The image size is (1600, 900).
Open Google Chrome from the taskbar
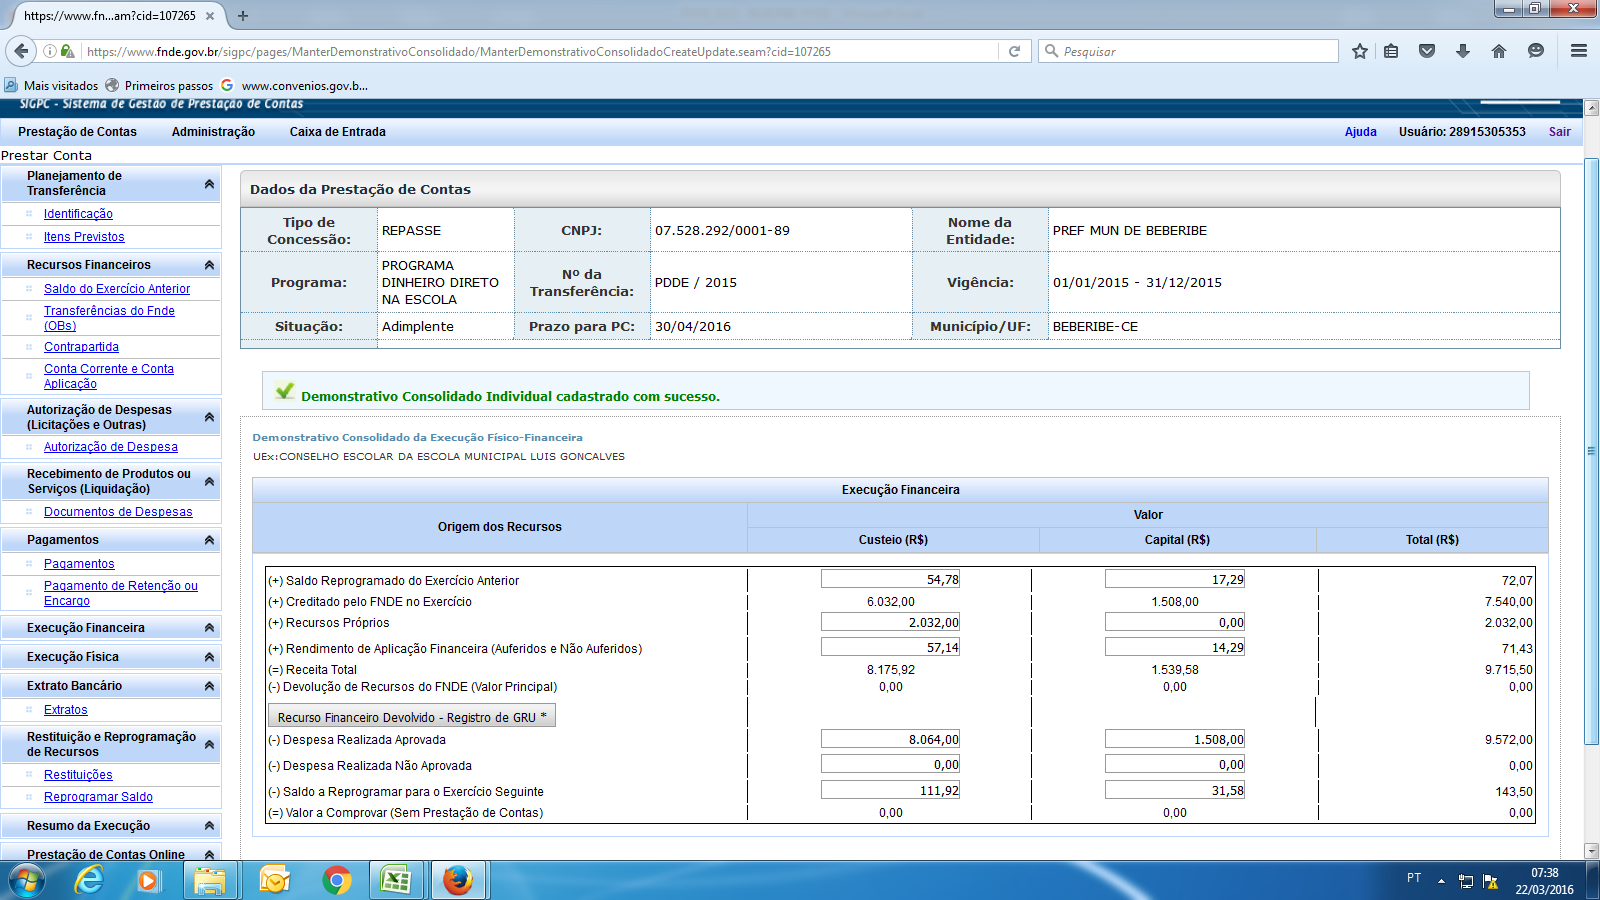tap(337, 880)
